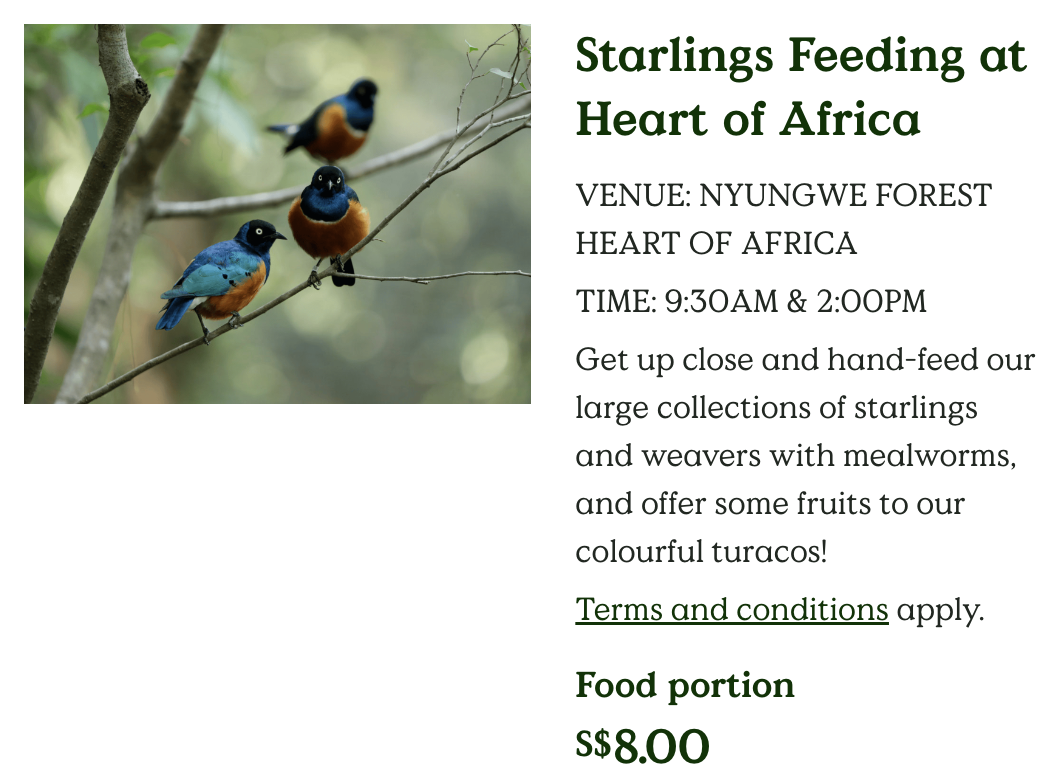
Task: Click the word 'apply.' after the link
Action: 940,610
